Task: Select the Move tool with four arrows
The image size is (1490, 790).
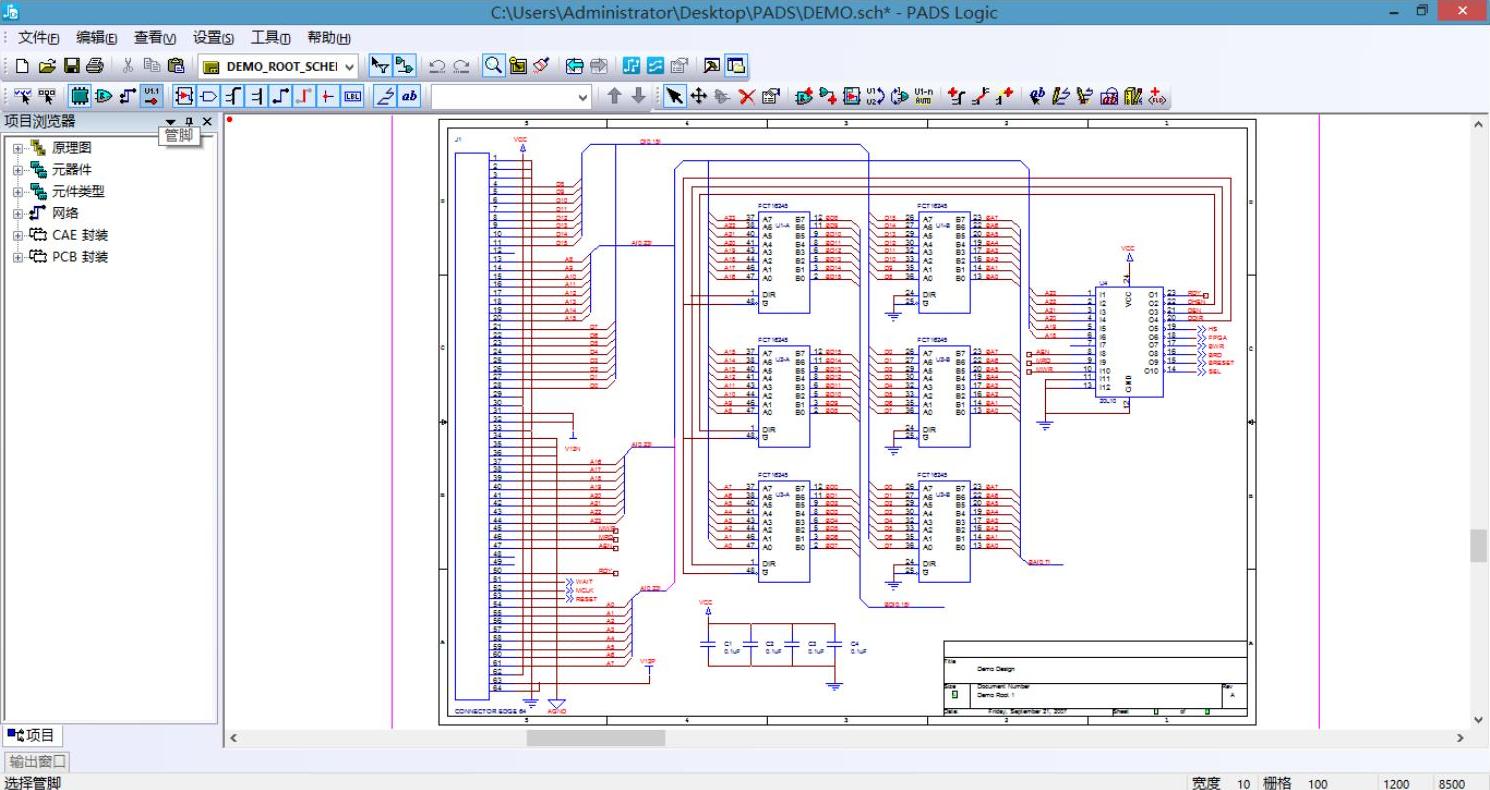Action: [698, 96]
